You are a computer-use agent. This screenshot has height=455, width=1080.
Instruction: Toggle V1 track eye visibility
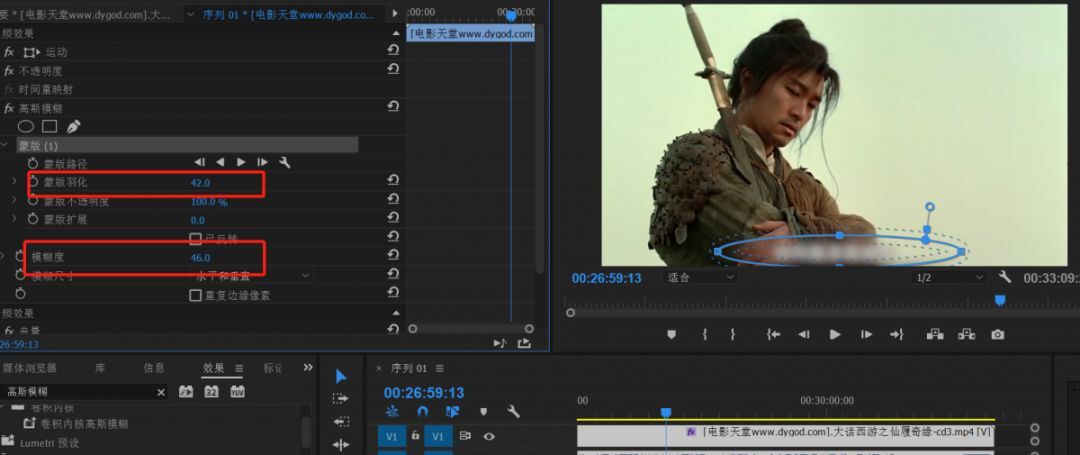tap(489, 436)
